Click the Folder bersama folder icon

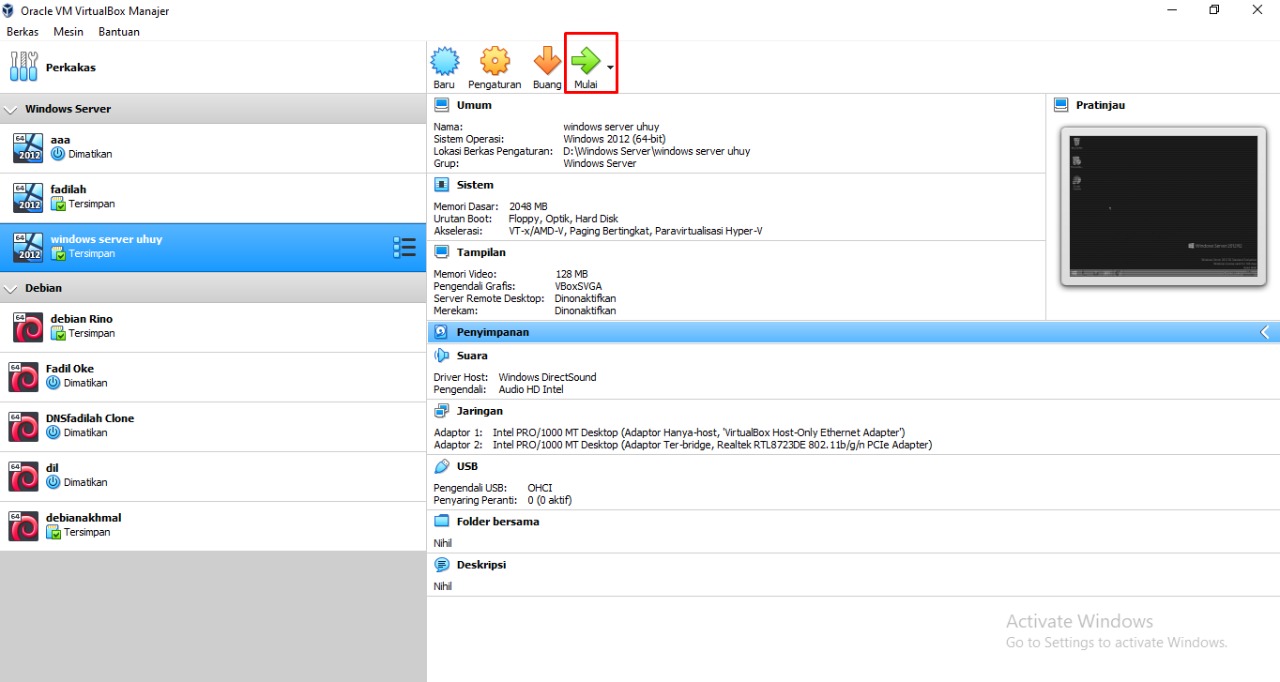tap(442, 522)
